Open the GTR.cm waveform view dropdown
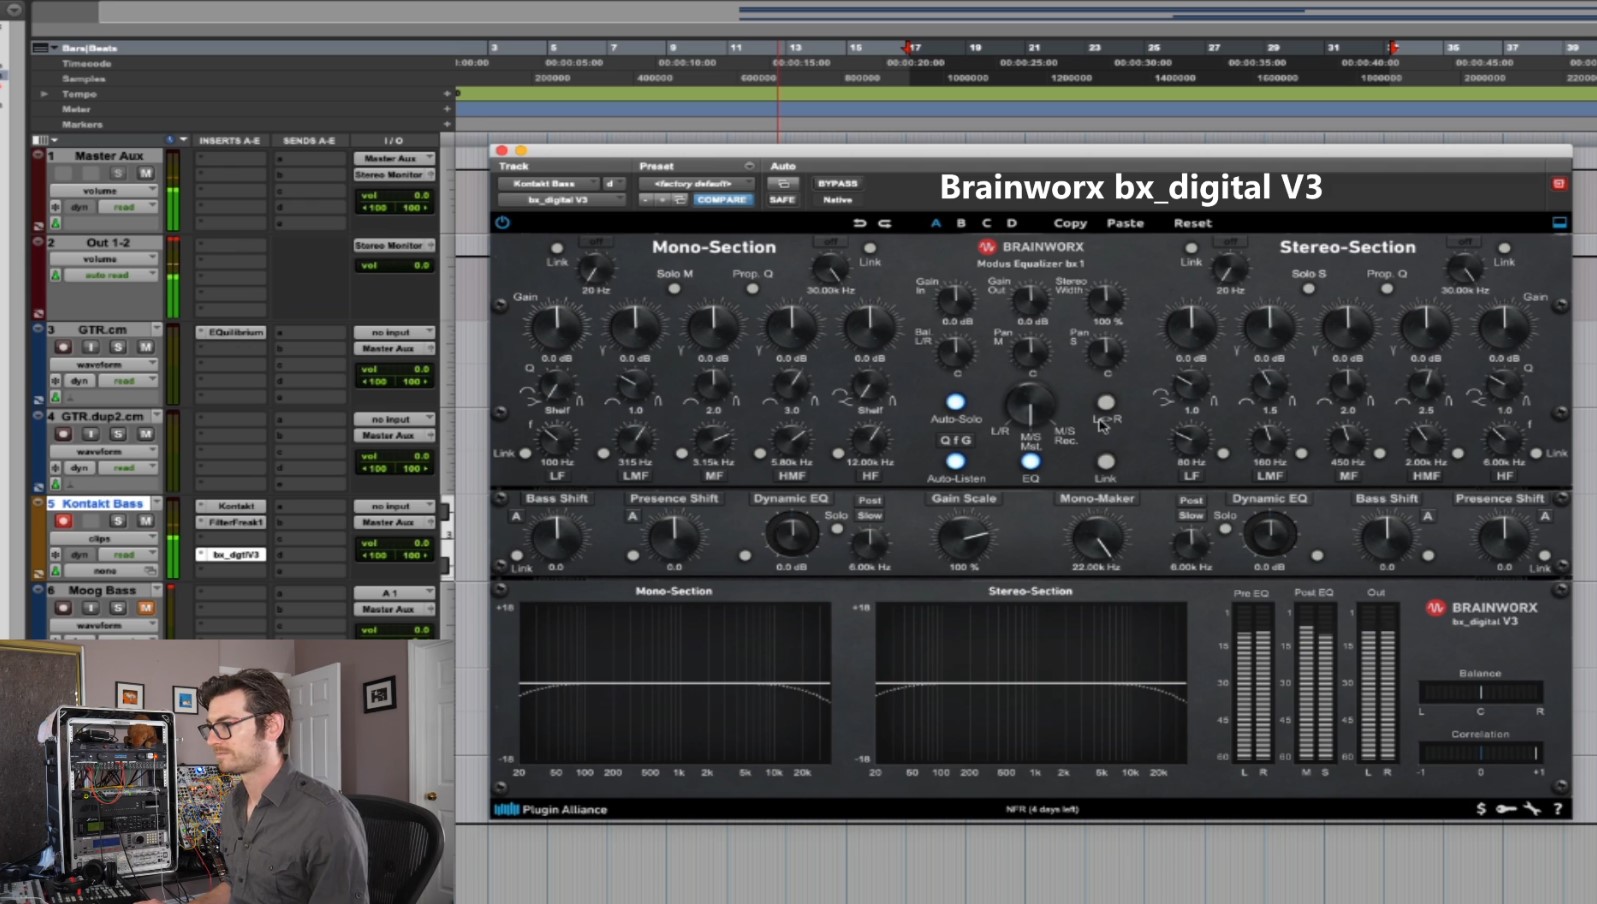This screenshot has height=904, width=1597. point(105,365)
